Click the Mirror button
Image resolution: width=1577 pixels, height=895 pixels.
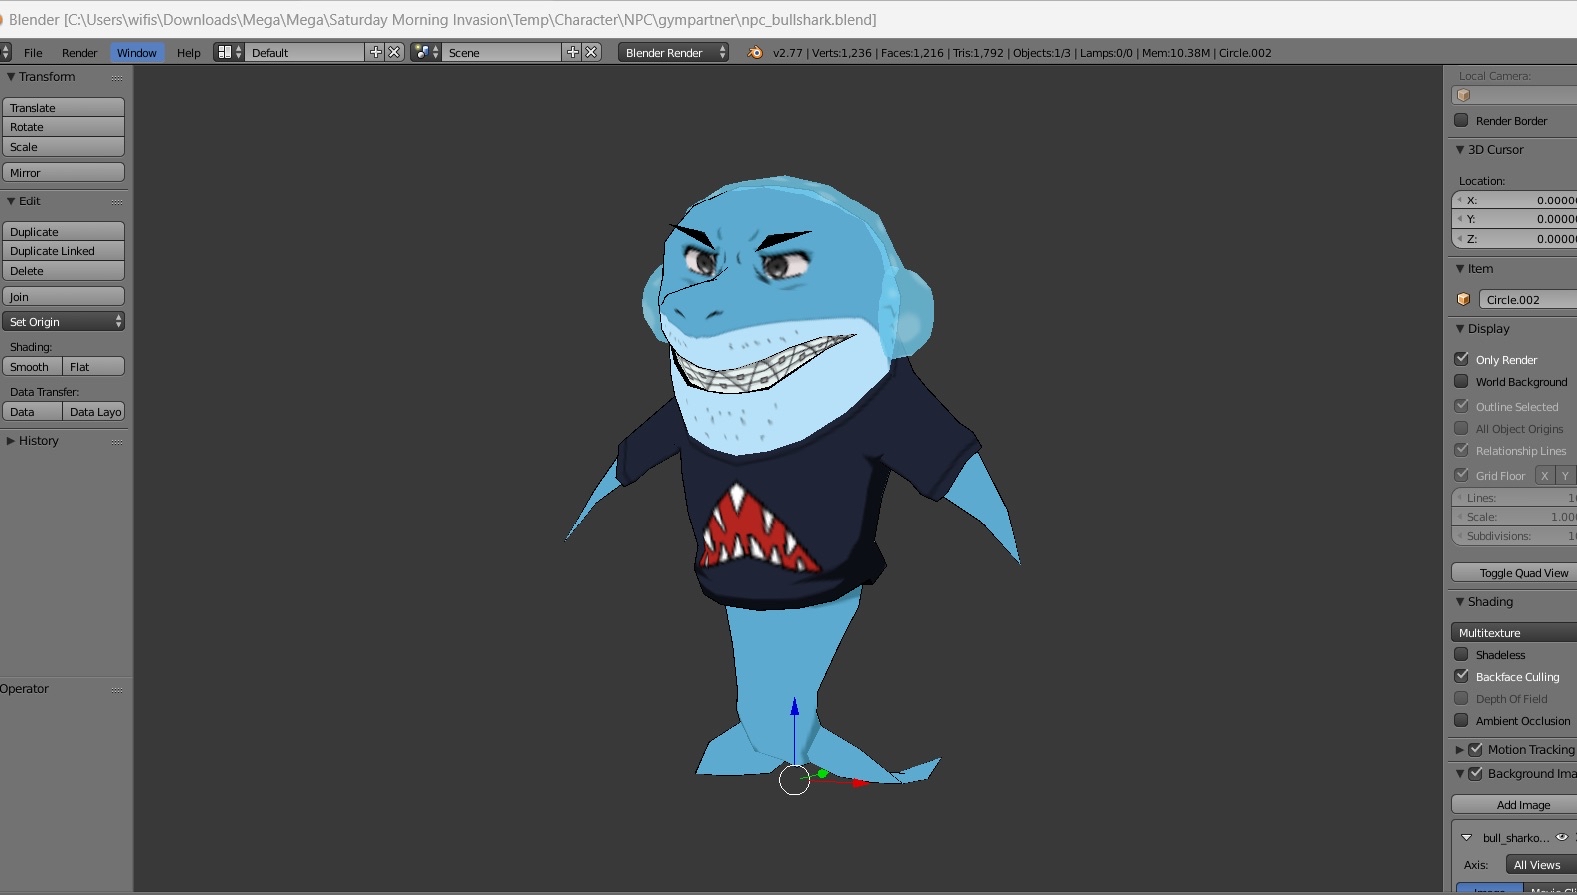click(64, 172)
